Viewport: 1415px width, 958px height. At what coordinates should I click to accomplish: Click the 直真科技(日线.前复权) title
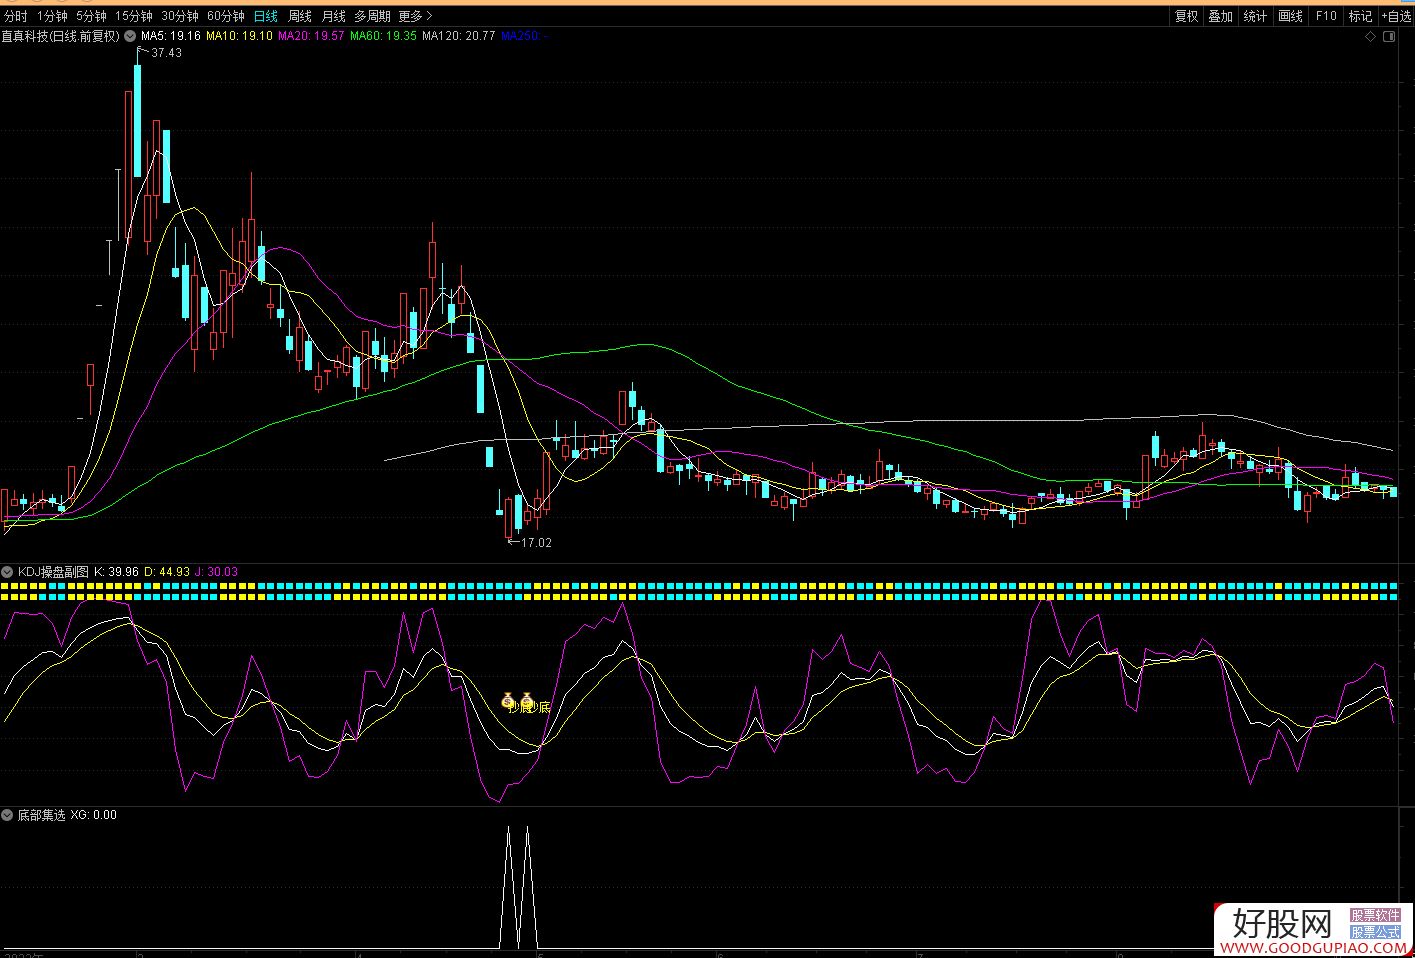point(60,36)
